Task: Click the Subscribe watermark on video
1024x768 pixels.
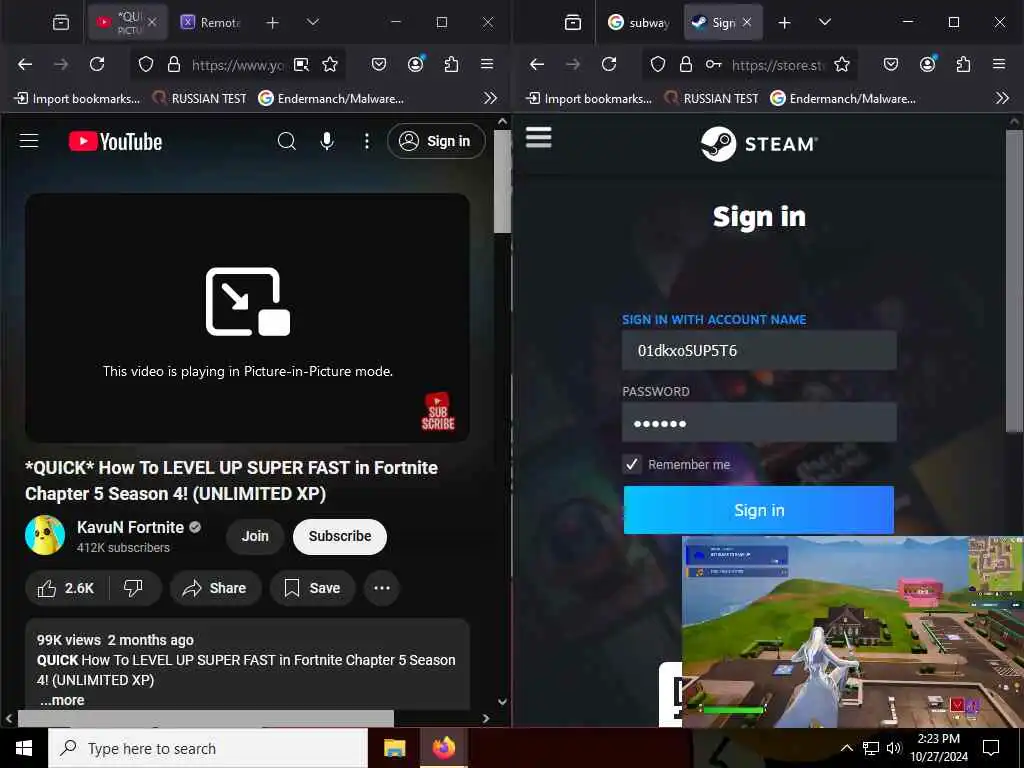Action: tap(438, 411)
